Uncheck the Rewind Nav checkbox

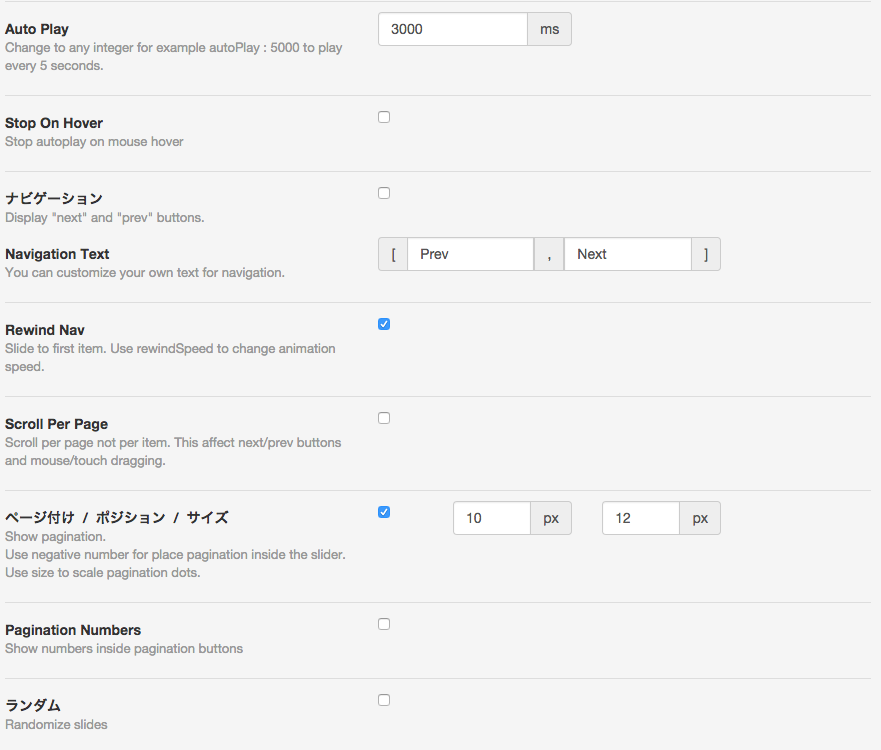pyautogui.click(x=384, y=324)
